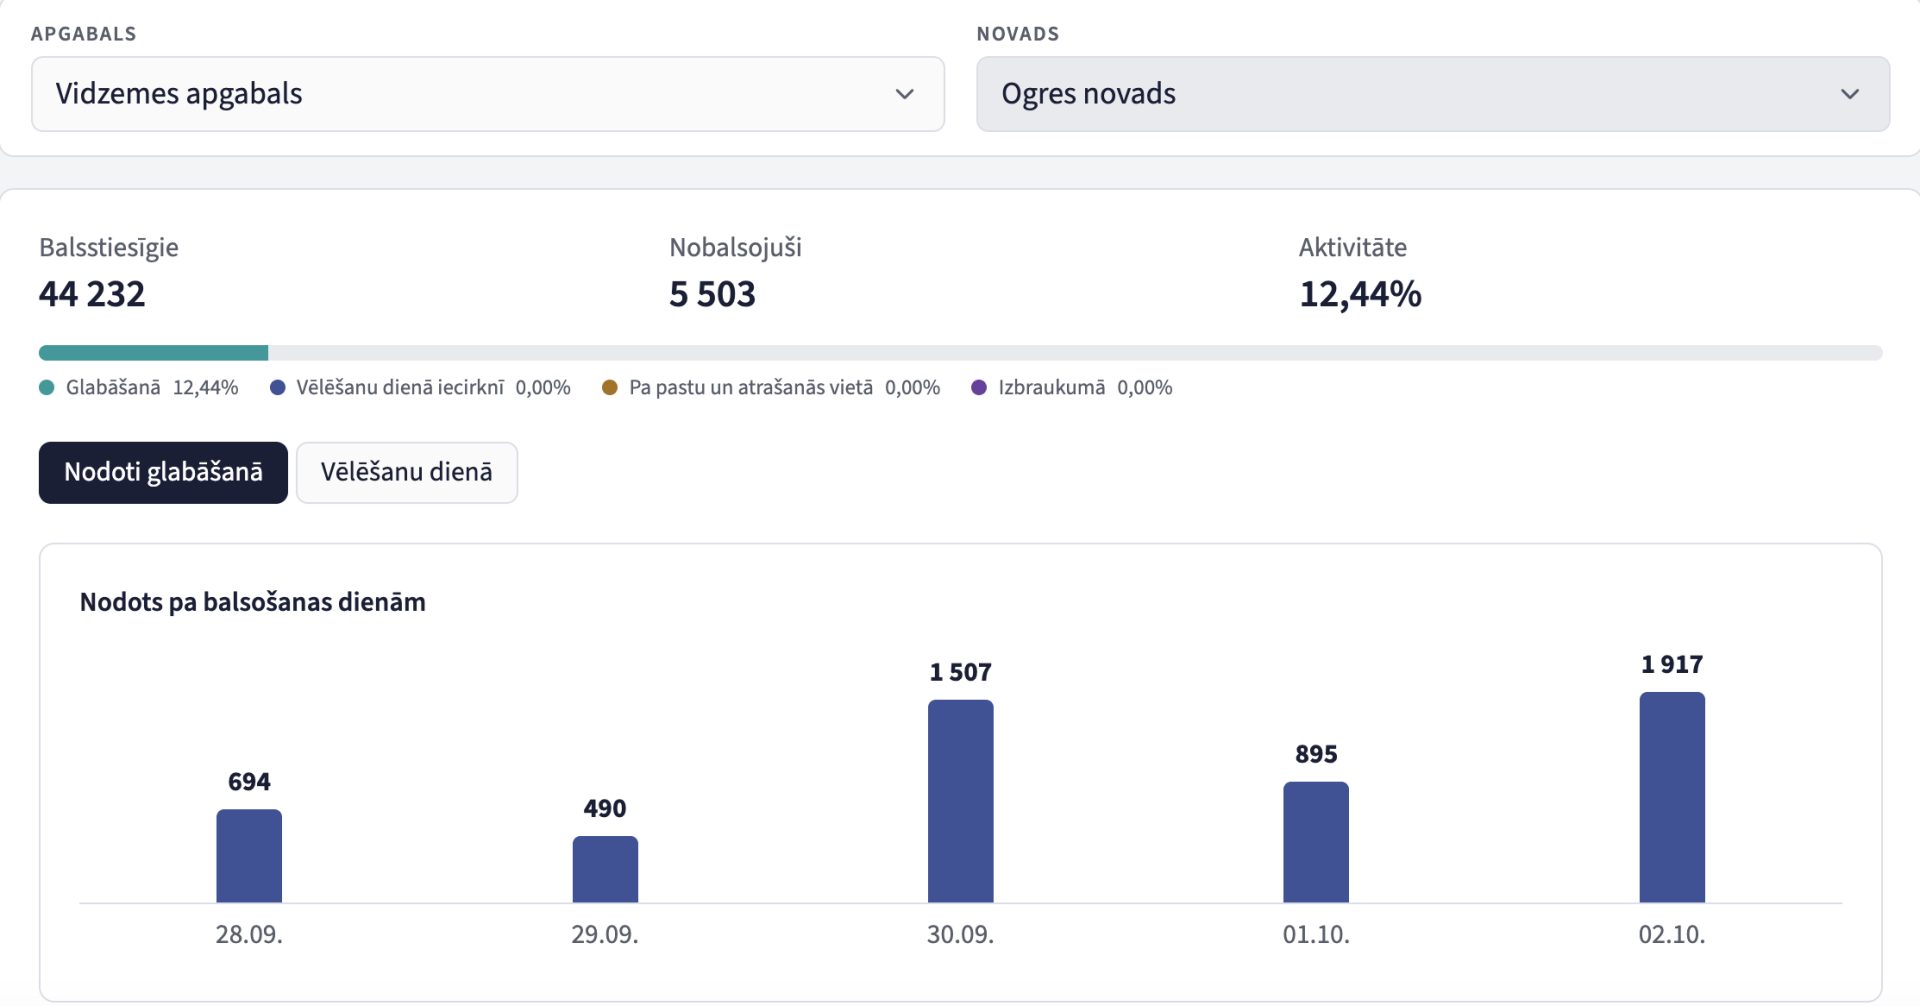Screen dimensions: 1920x1006
Task: Select the tallest bar, 1 917
Action: click(1672, 797)
